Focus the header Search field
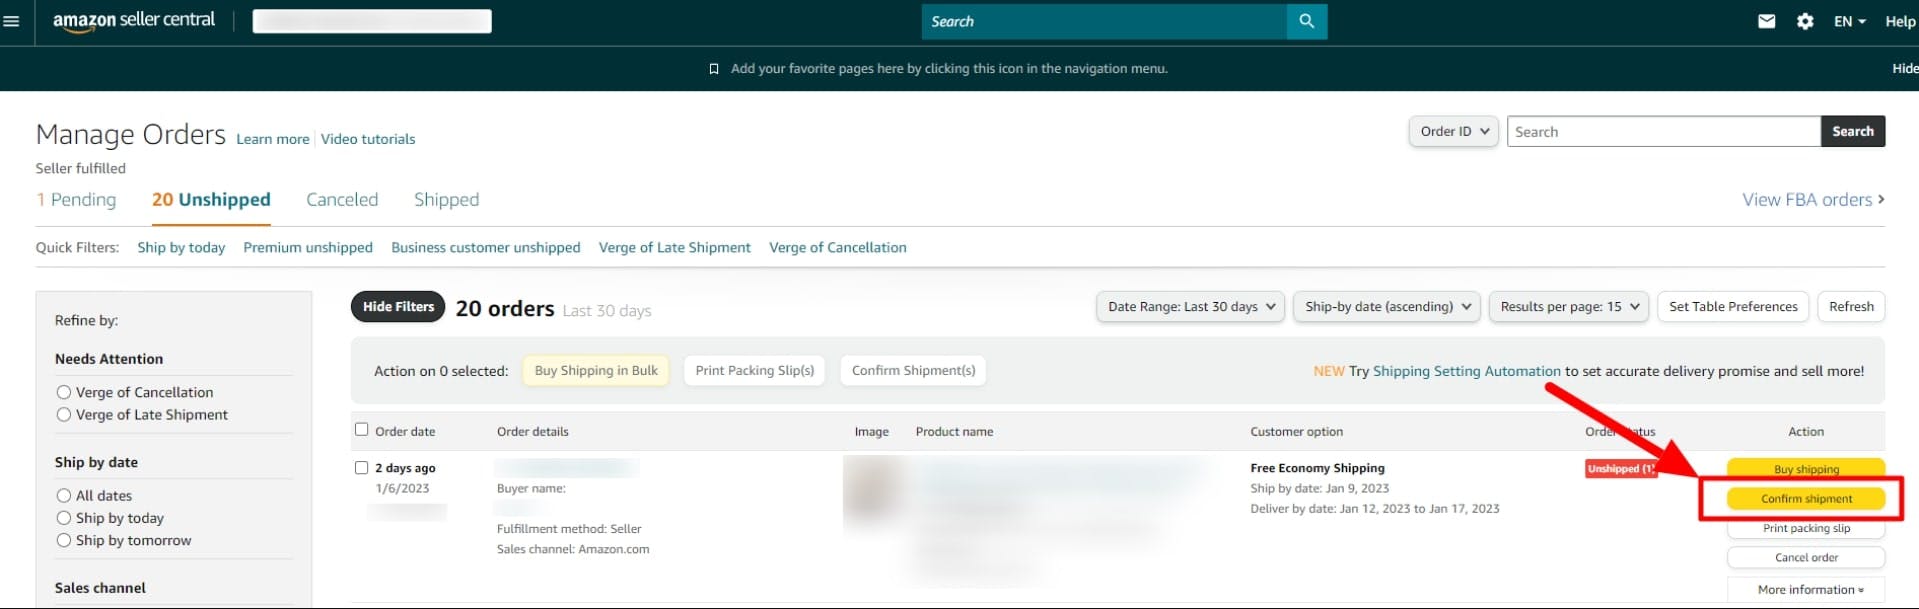Screen dimensions: 1919x609 pyautogui.click(x=1104, y=21)
